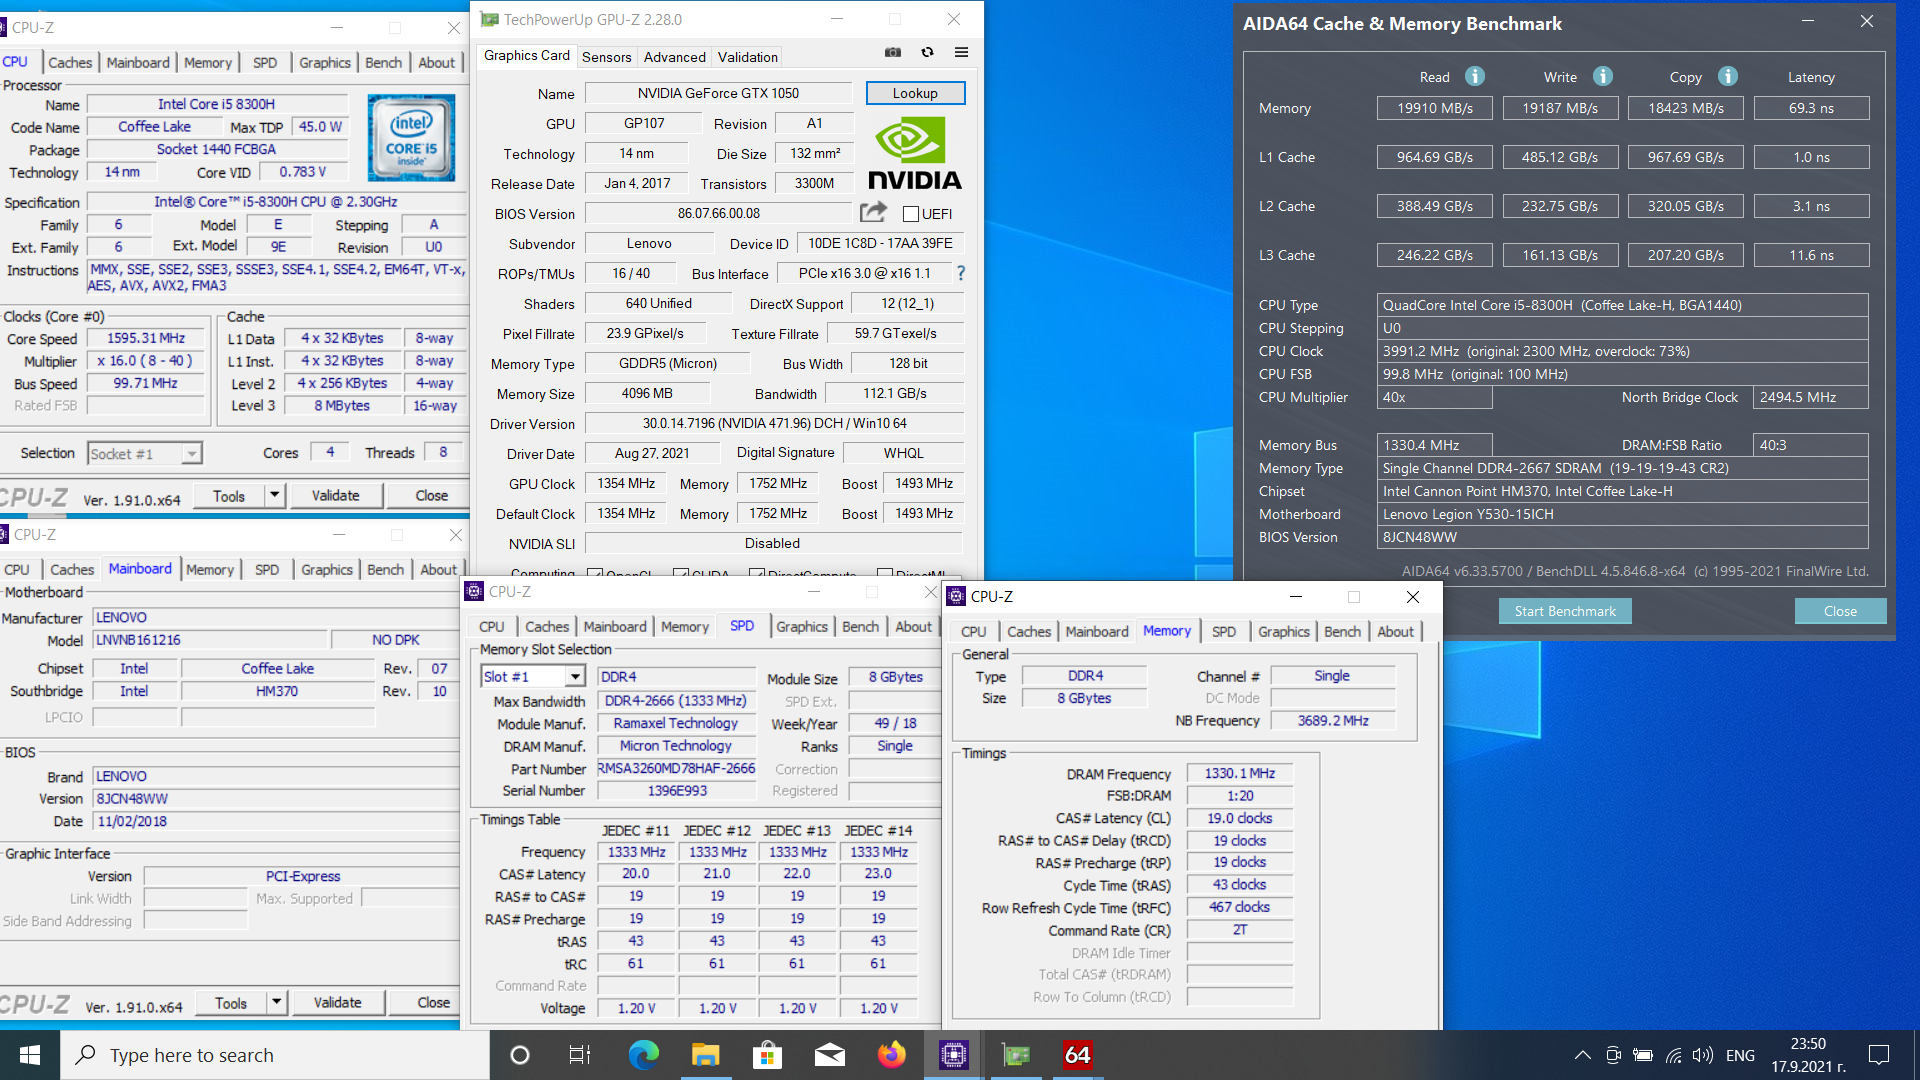Screen dimensions: 1920x1080
Task: Open Bench tab in CPU-Z SPD window
Action: [860, 627]
